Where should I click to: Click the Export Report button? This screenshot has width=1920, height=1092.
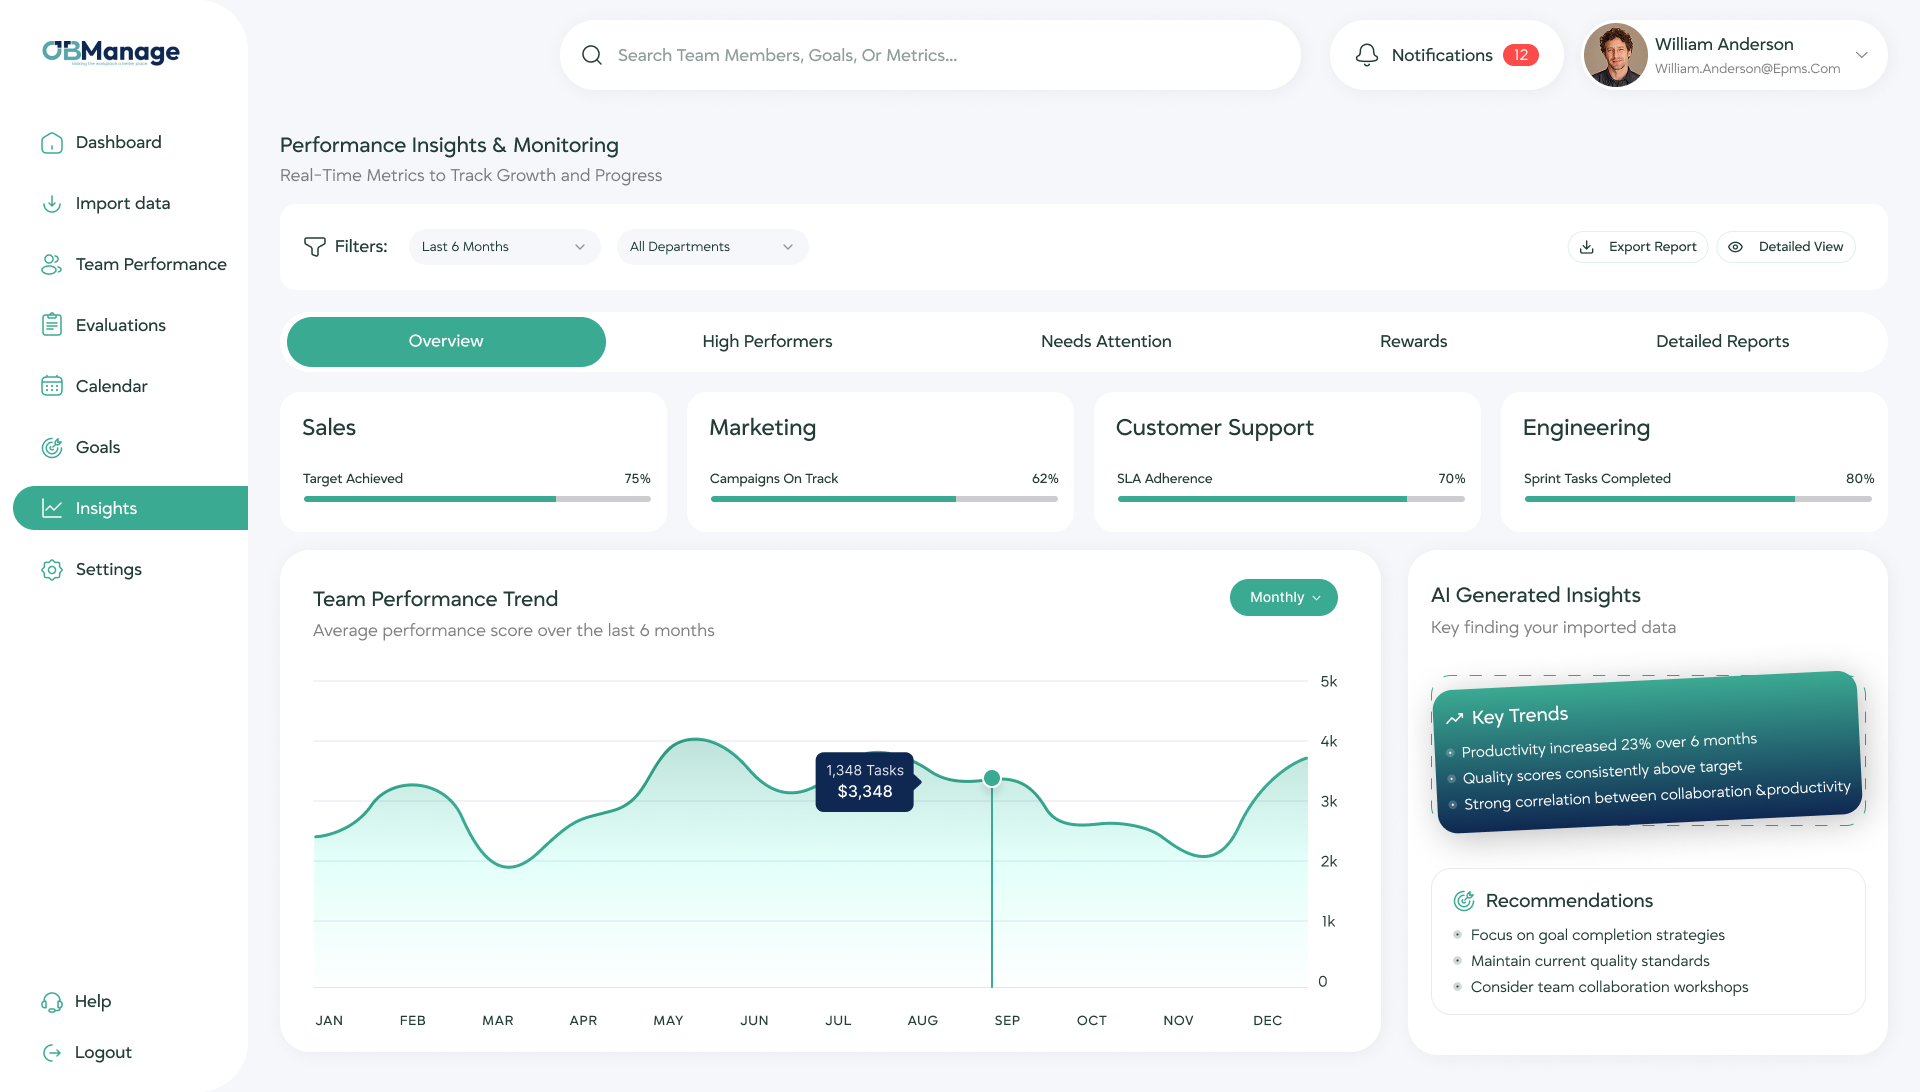1638,247
